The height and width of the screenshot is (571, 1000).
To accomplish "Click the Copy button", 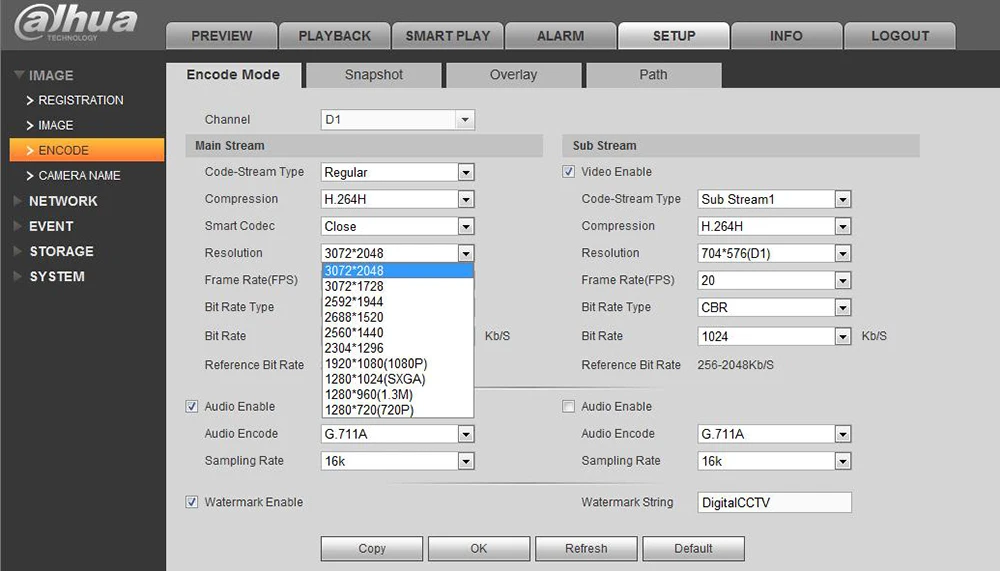I will pyautogui.click(x=372, y=548).
